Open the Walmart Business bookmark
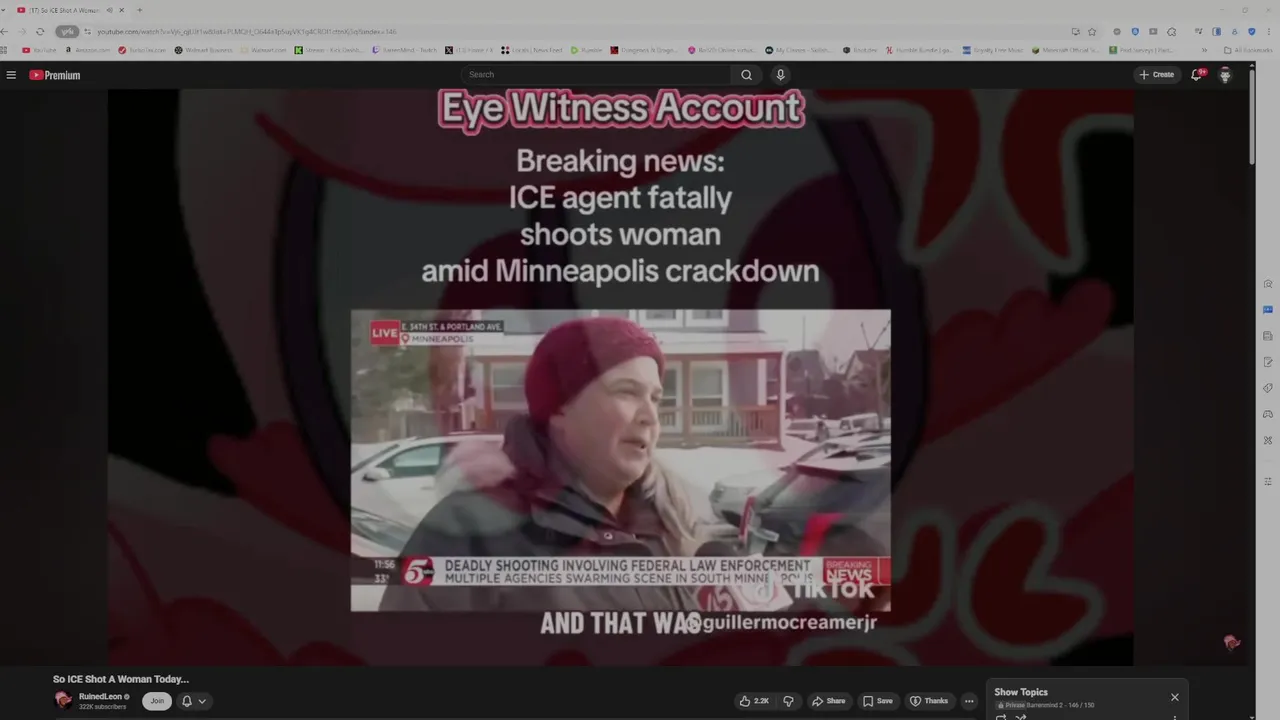Viewport: 1280px width, 720px height. pos(204,50)
